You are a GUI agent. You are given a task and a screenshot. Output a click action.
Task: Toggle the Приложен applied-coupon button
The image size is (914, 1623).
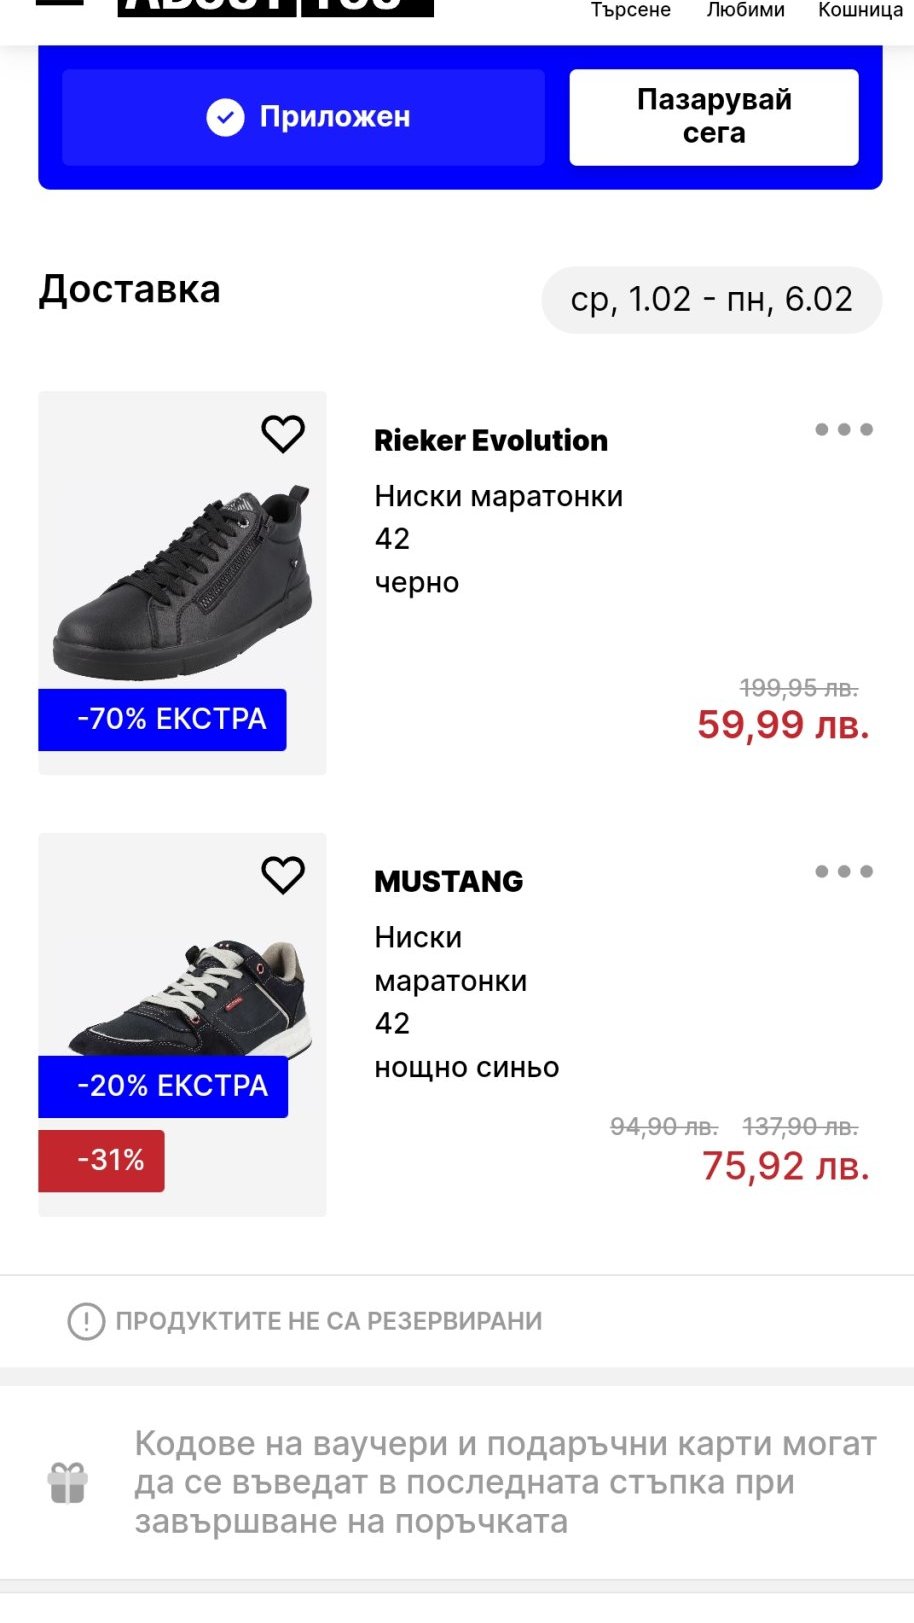[x=304, y=117]
